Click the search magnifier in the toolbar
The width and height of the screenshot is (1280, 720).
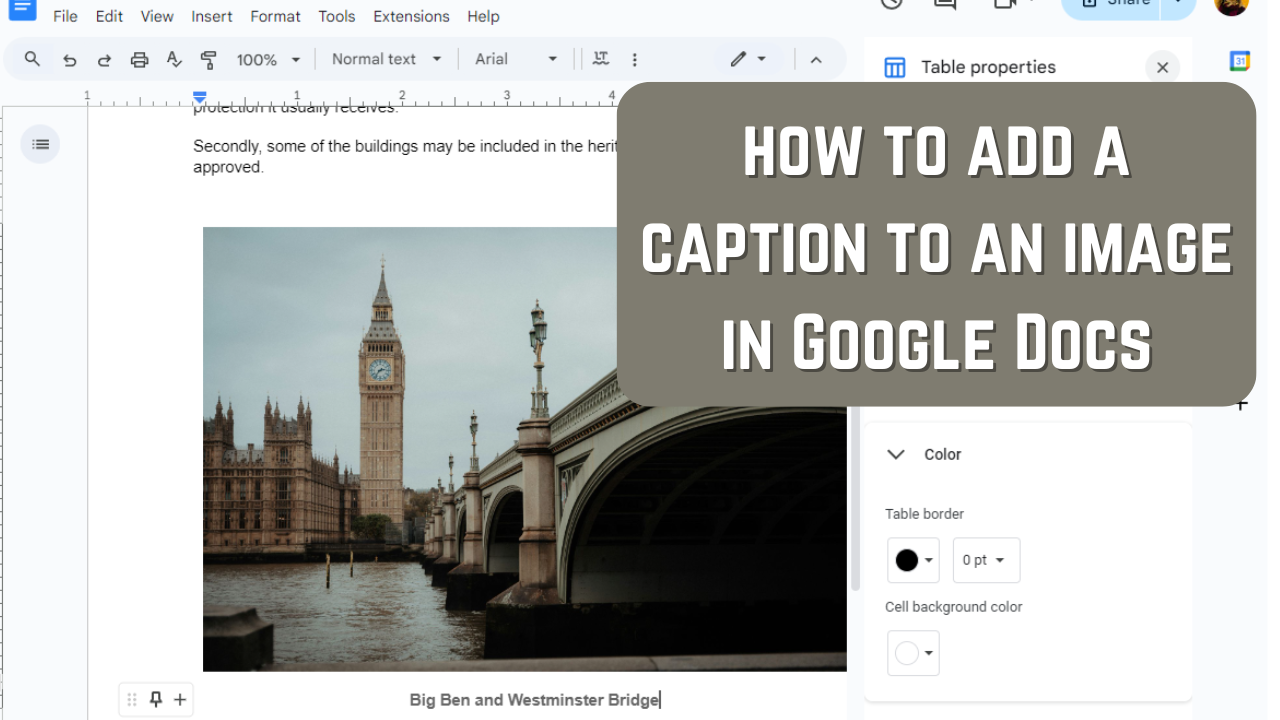coord(32,59)
